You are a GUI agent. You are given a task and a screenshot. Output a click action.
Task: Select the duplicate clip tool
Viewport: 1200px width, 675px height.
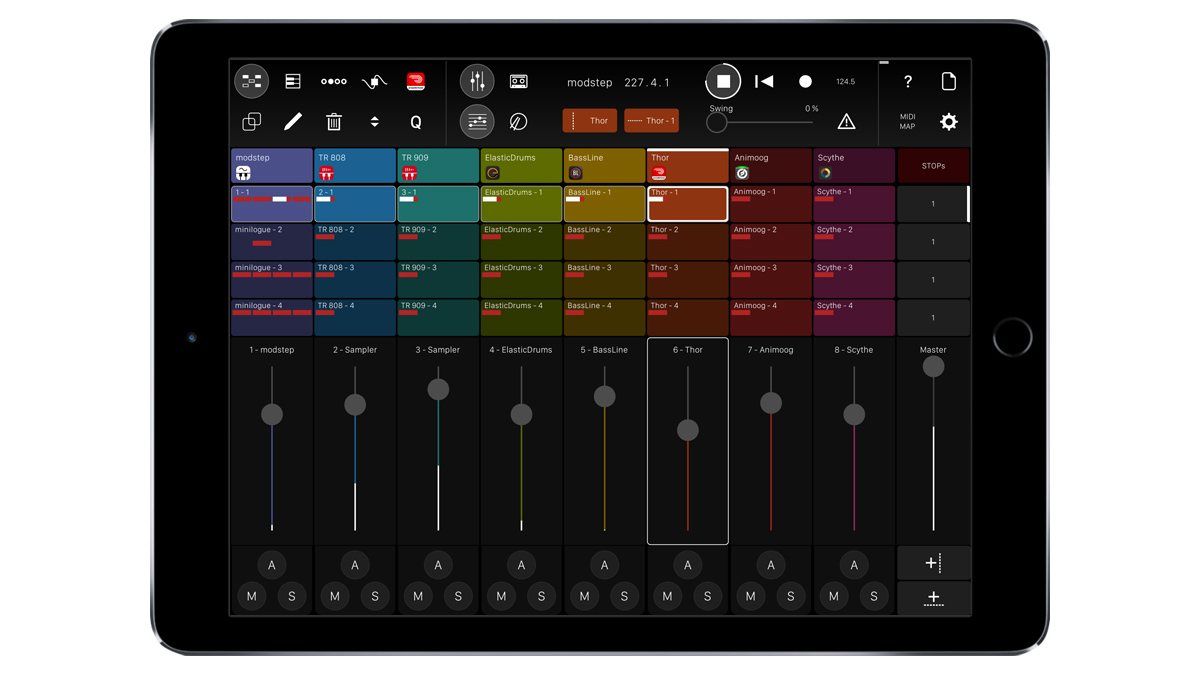[252, 122]
